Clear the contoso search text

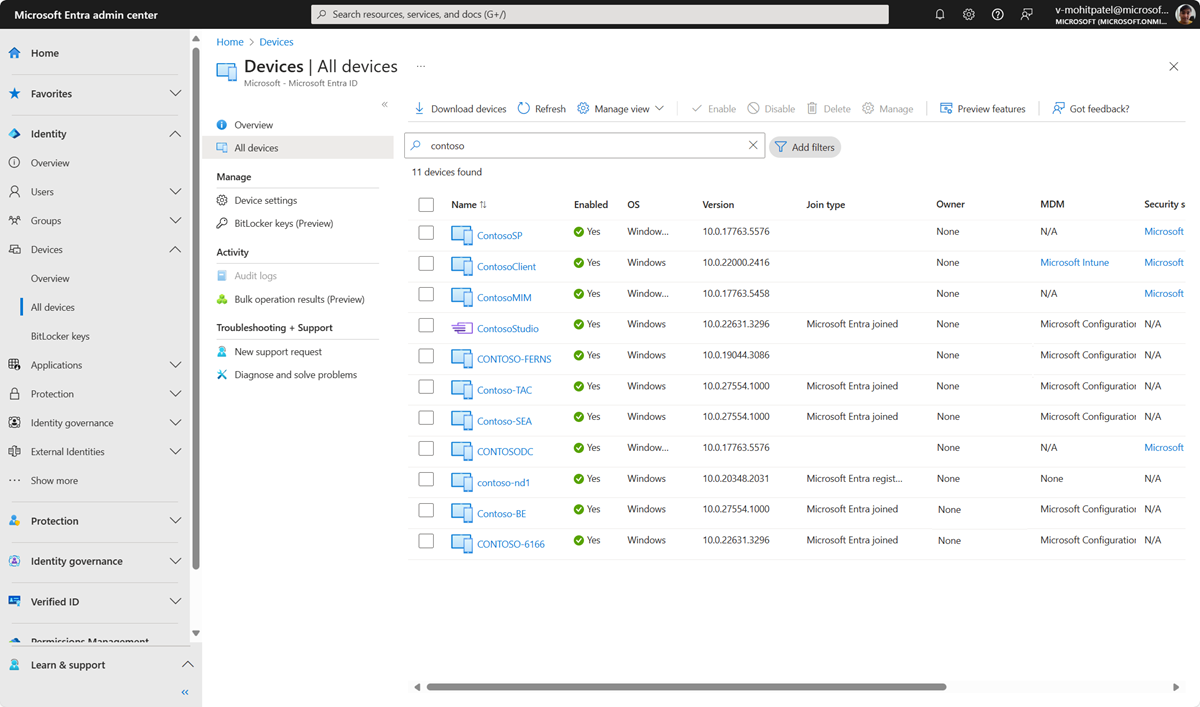[753, 146]
